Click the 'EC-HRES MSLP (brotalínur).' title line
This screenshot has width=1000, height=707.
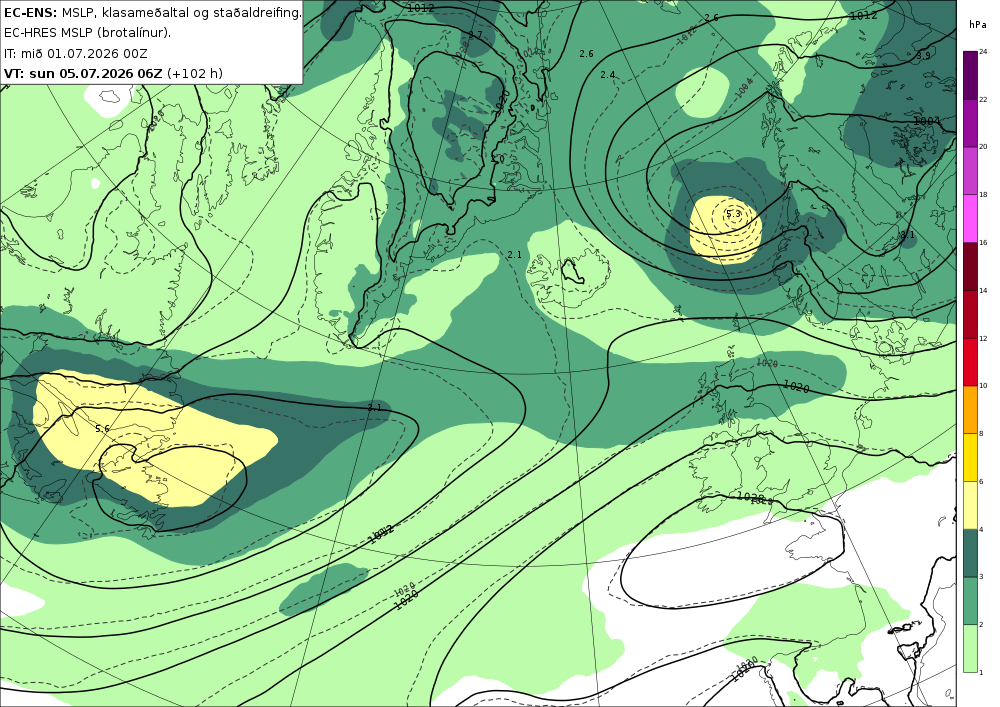87,33
